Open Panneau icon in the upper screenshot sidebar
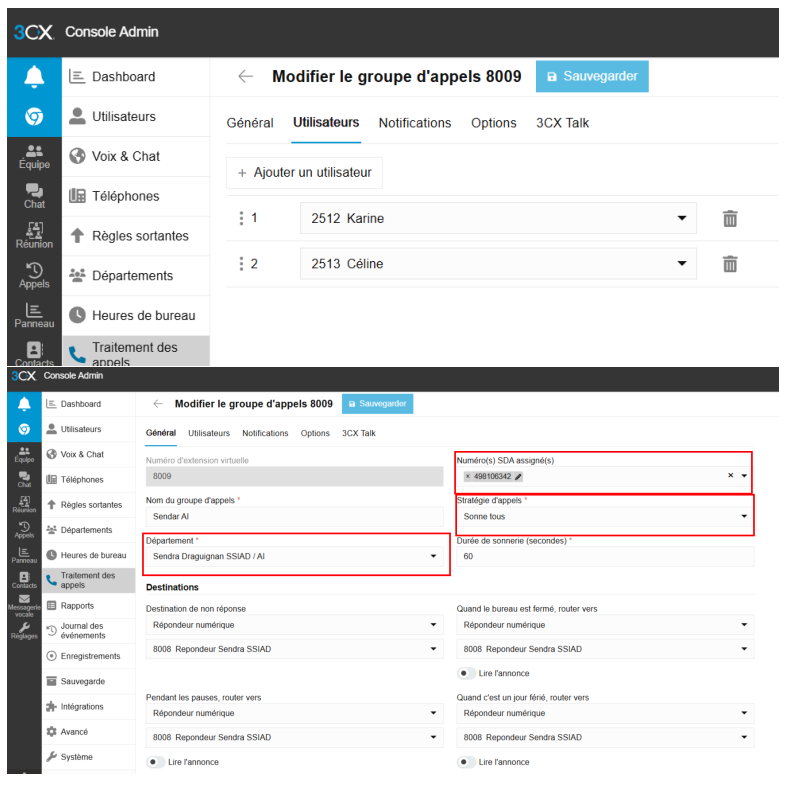 point(34,315)
